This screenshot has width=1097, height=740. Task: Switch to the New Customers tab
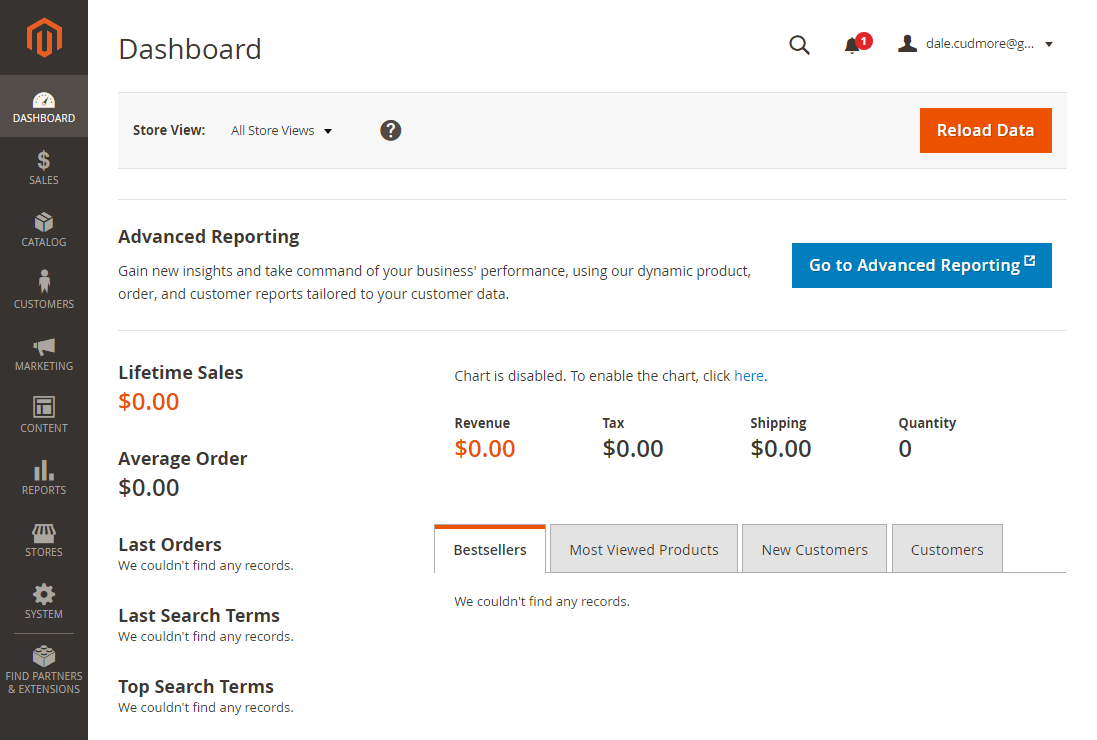click(x=814, y=550)
